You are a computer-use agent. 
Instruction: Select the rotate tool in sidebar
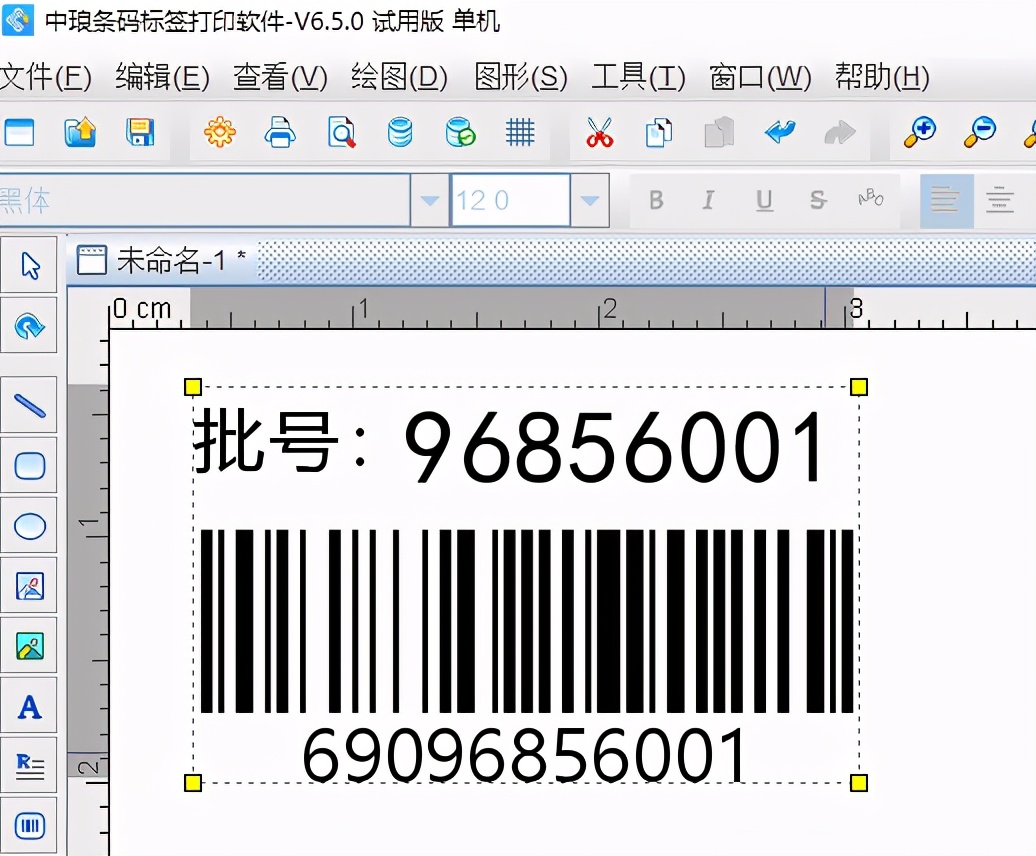[x=30, y=326]
